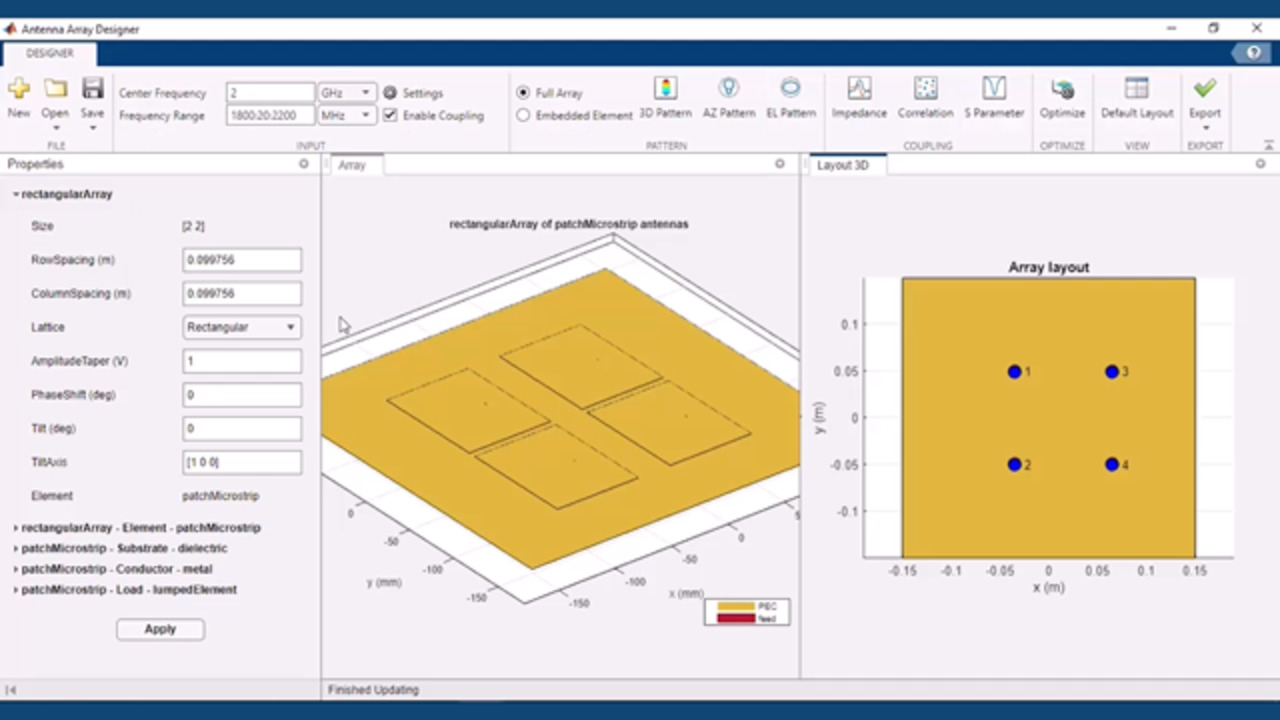
Task: Open the Correlation plot
Action: click(x=925, y=98)
